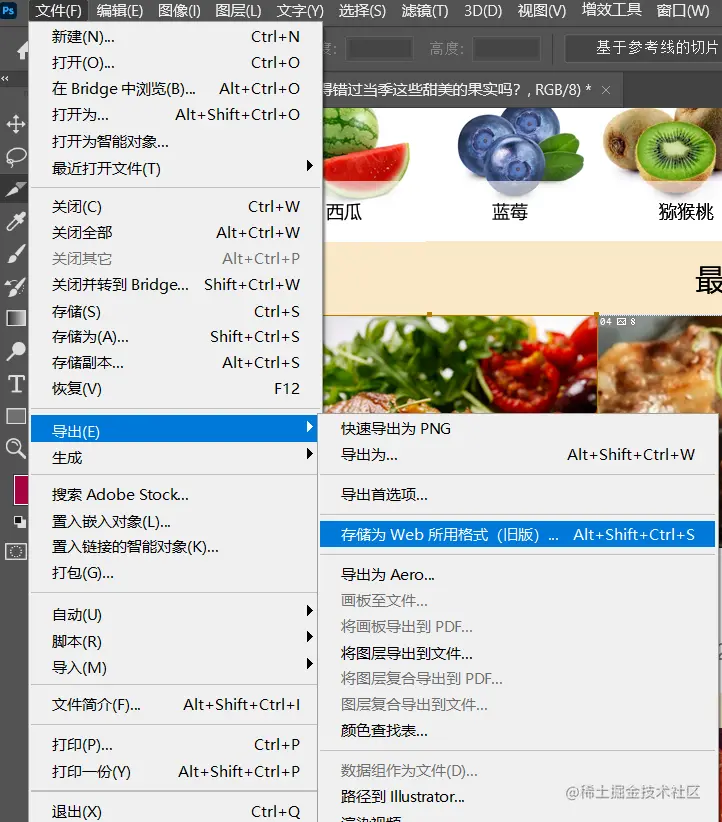Click the width input field
The height and width of the screenshot is (822, 722).
(379, 49)
